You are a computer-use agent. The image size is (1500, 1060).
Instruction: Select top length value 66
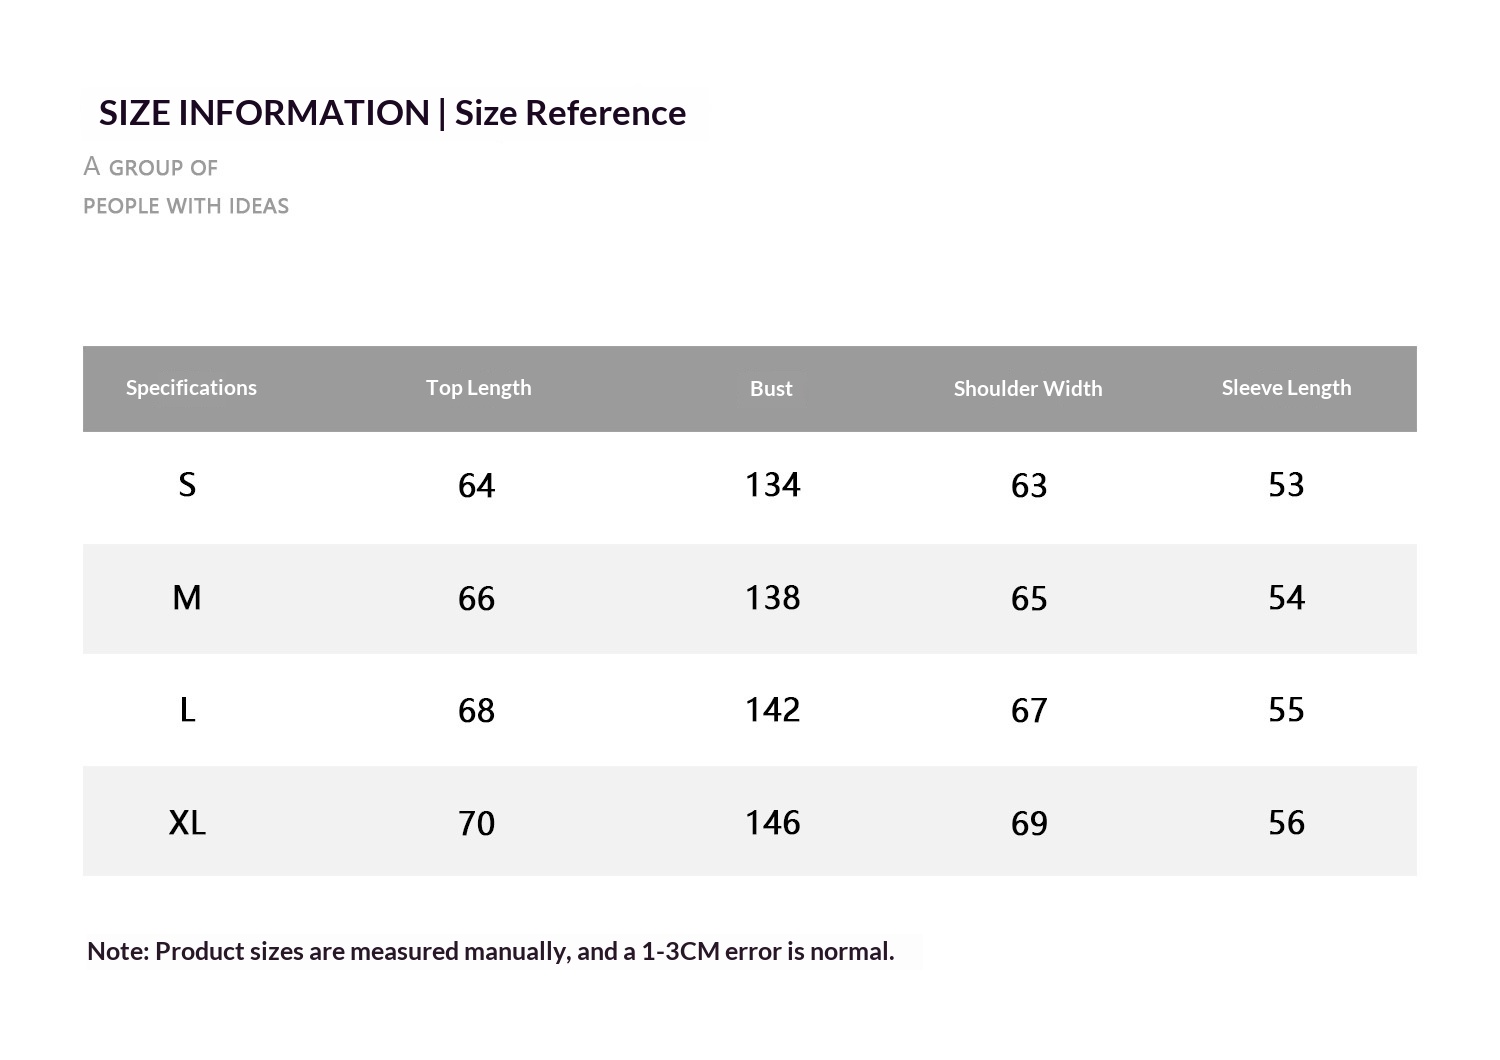pyautogui.click(x=476, y=599)
